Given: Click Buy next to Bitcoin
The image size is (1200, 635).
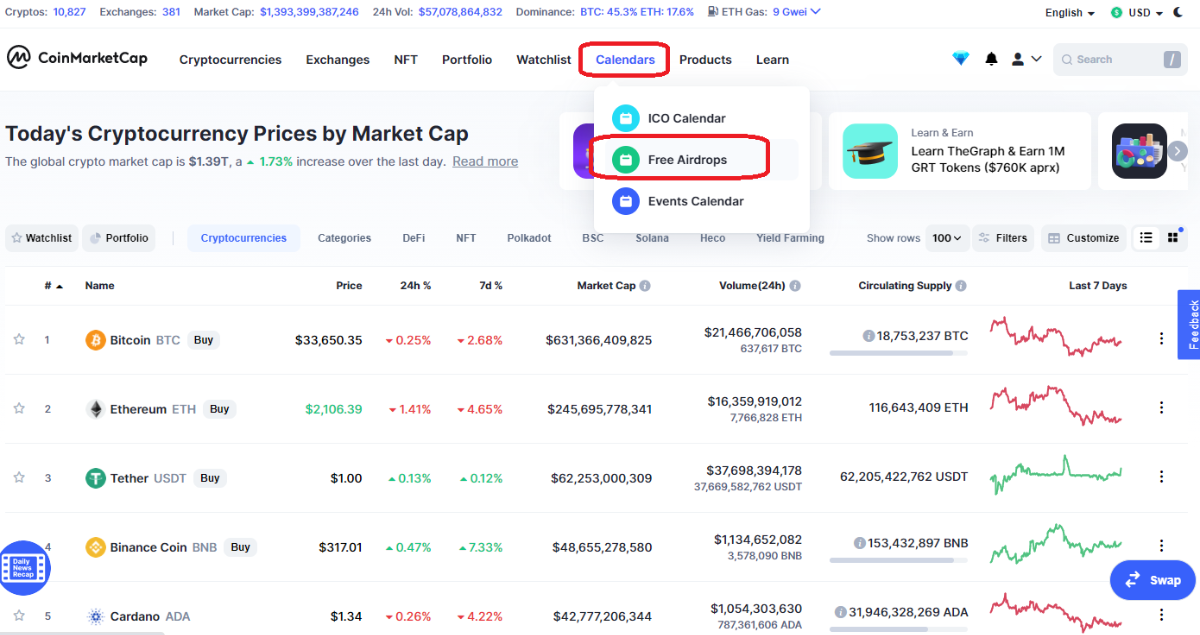Looking at the screenshot, I should click(203, 340).
